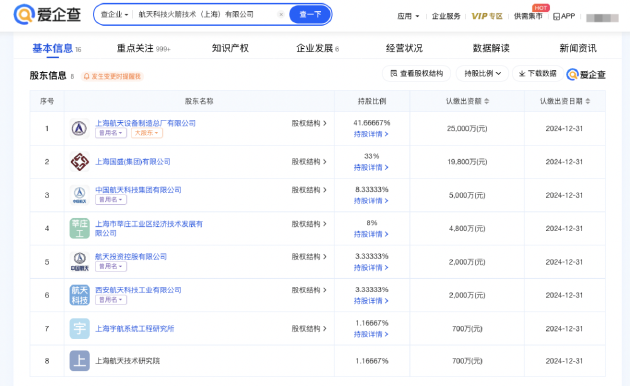Select the 4,800万(元) amount cell
This screenshot has height=386, width=630.
coord(467,229)
